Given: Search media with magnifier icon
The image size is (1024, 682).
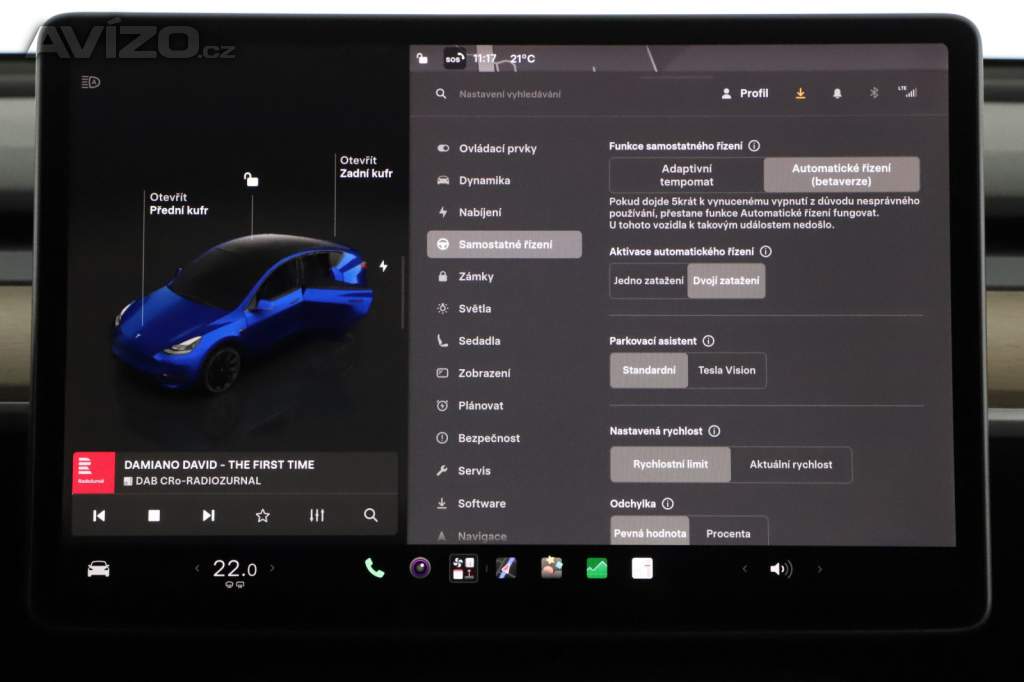Looking at the screenshot, I should (x=370, y=515).
